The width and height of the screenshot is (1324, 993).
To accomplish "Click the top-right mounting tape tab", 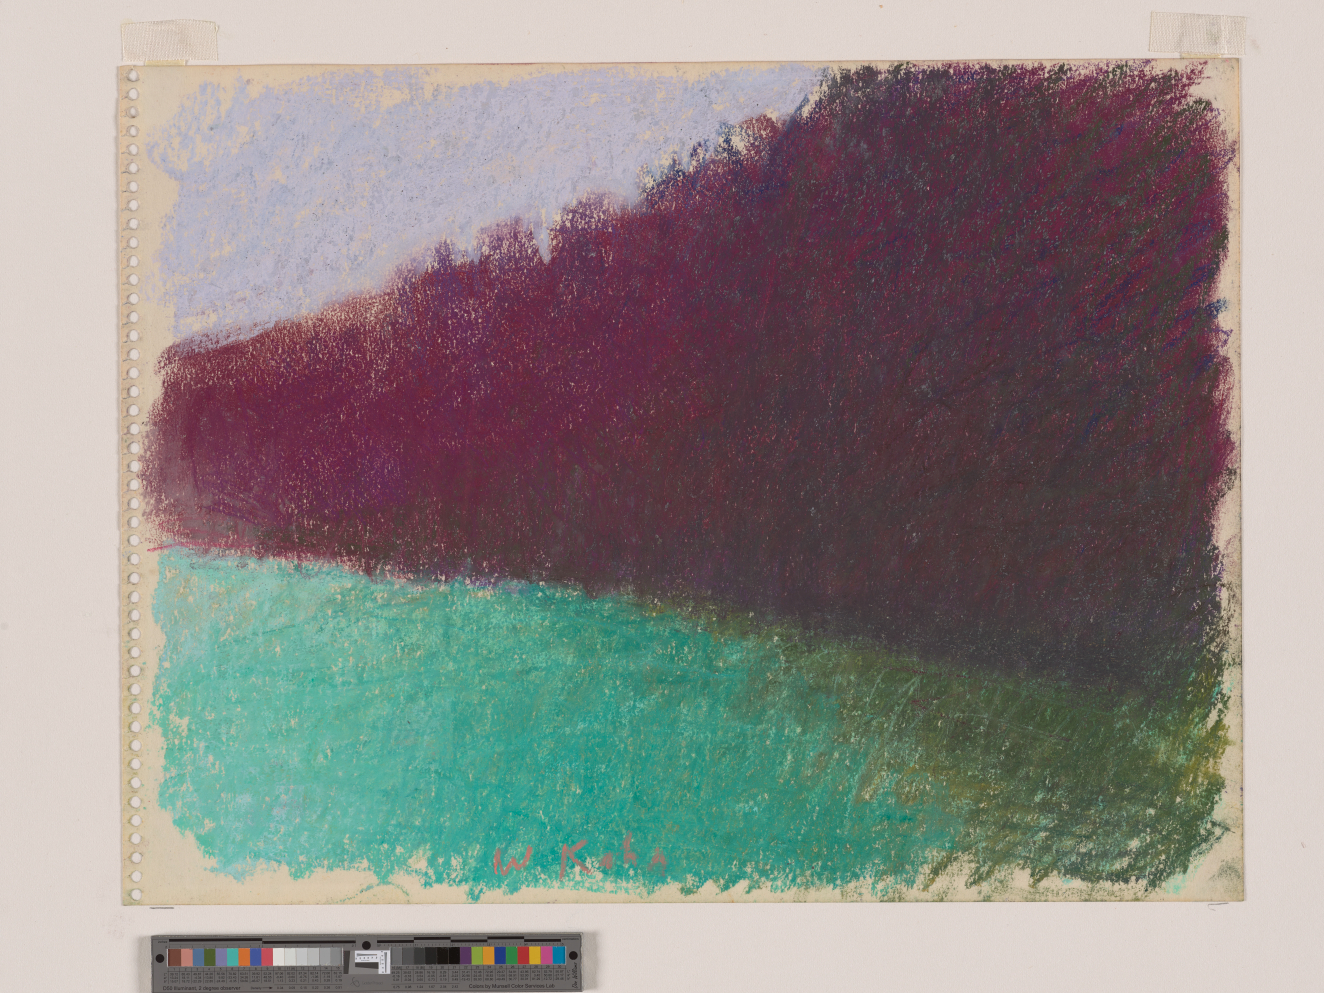I will pyautogui.click(x=1197, y=32).
